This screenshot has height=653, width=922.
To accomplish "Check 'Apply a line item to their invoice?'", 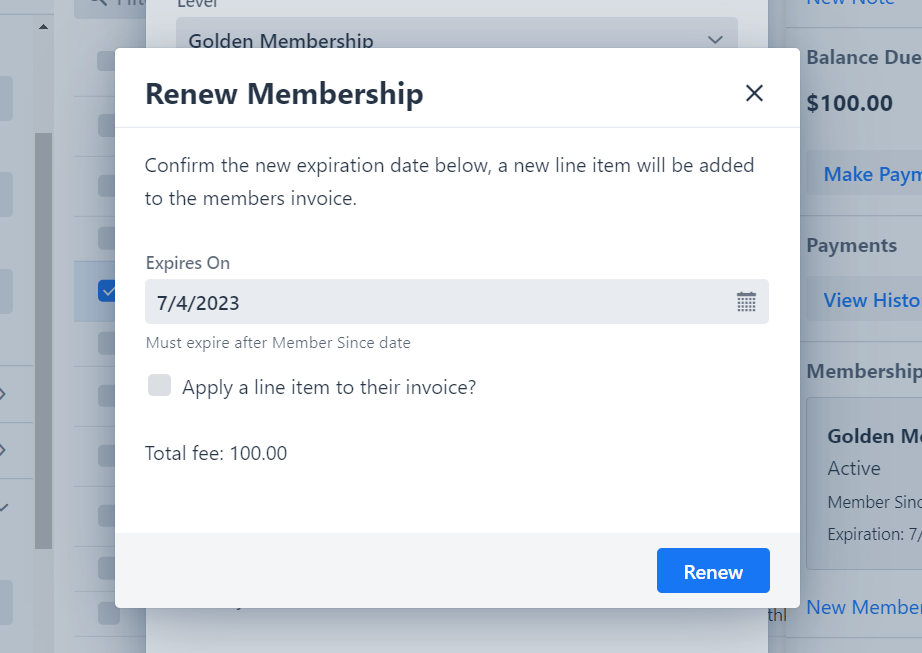I will click(x=159, y=386).
